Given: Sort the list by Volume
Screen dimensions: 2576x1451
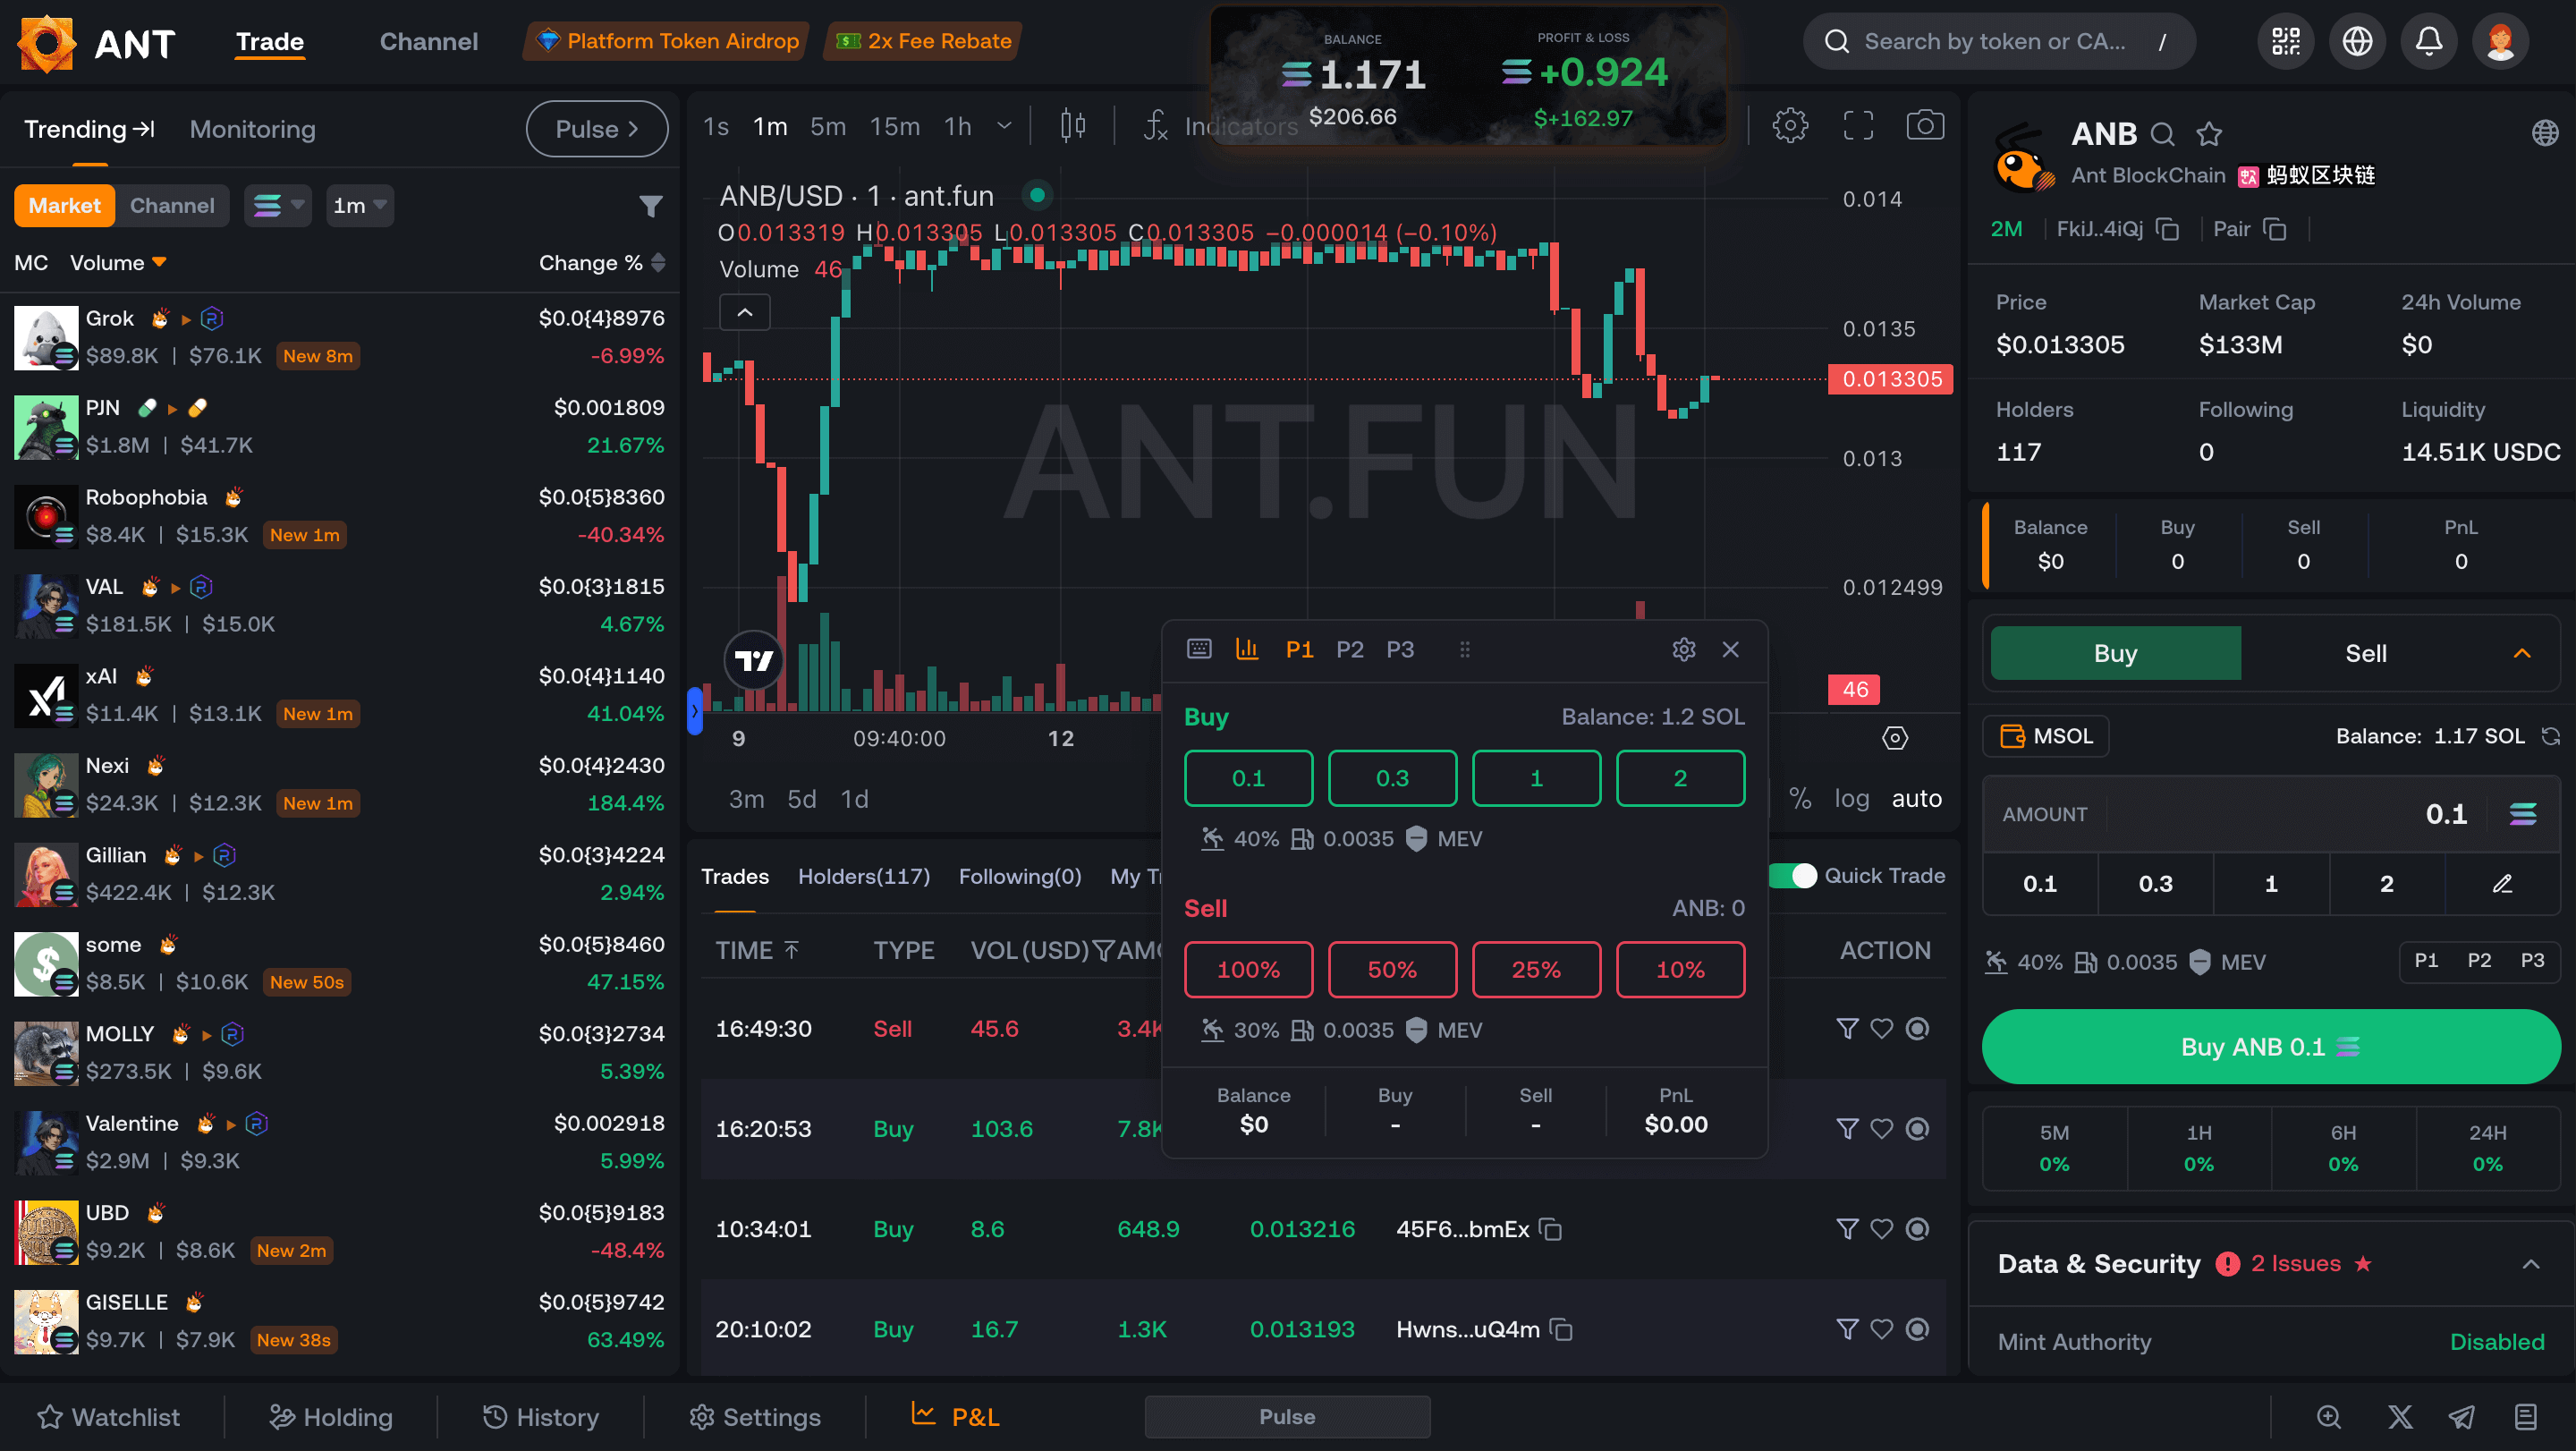Looking at the screenshot, I should (118, 263).
